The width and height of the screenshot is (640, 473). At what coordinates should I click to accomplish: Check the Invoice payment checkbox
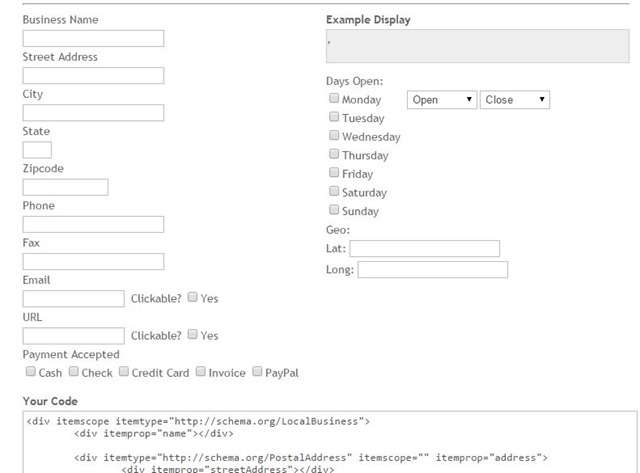click(200, 371)
